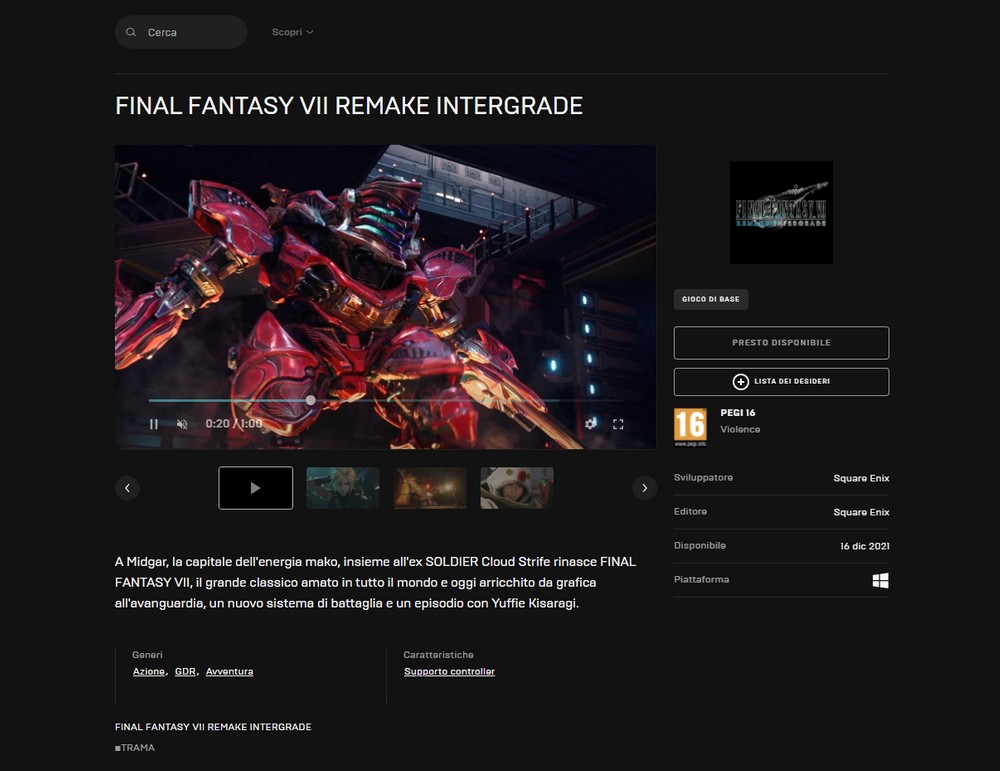Click the Violence rating descriptor
The width and height of the screenshot is (1000, 771).
click(740, 429)
